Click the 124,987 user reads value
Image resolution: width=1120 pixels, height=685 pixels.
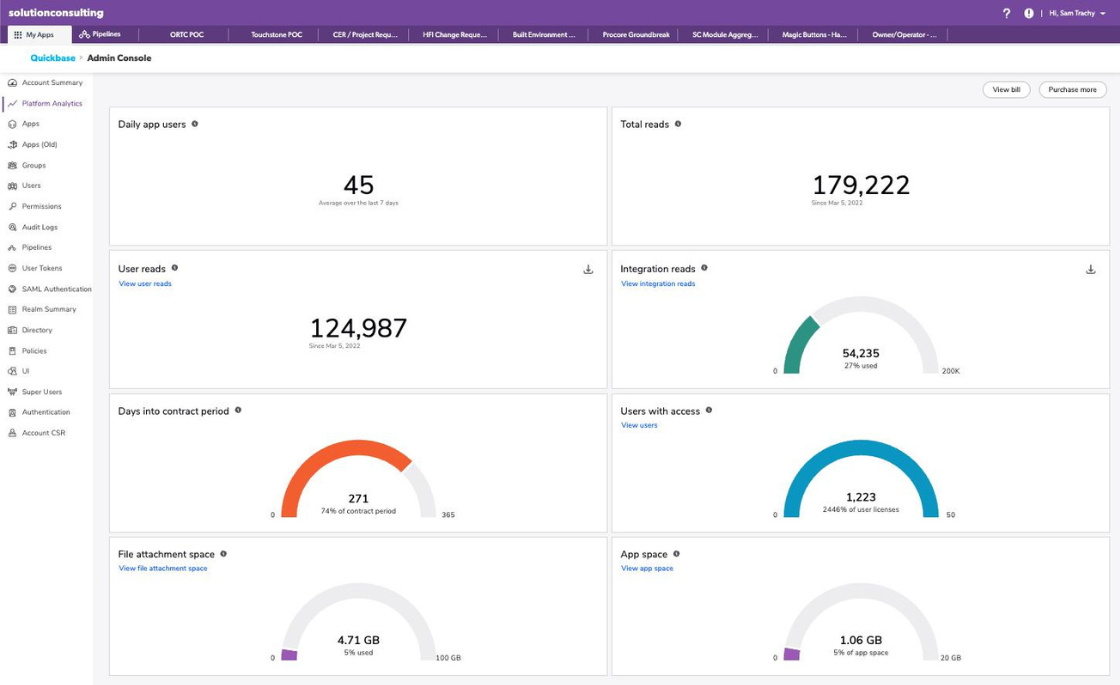(358, 328)
